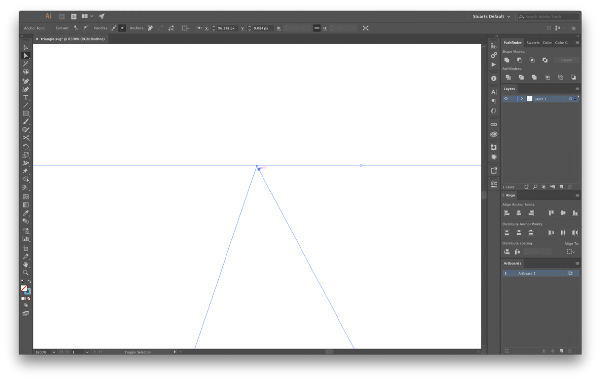
Task: Click the Y coordinate input field
Action: coord(263,28)
